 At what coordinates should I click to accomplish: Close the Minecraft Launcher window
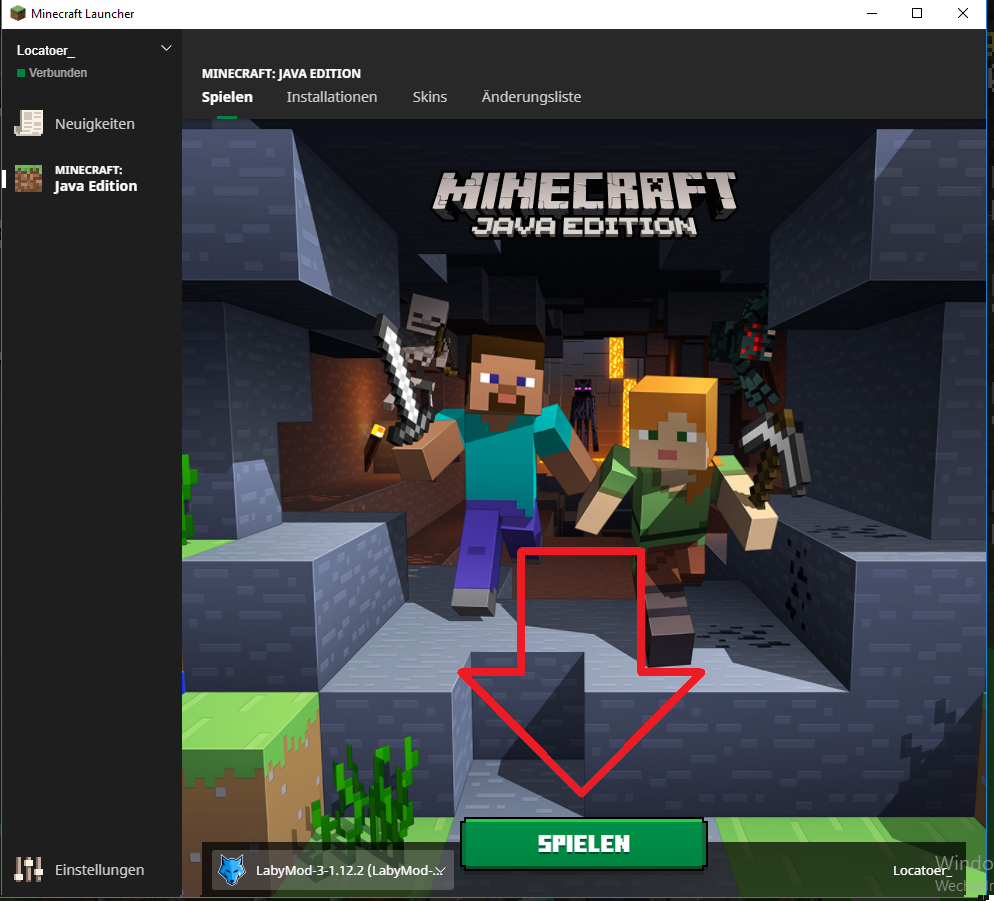coord(962,13)
